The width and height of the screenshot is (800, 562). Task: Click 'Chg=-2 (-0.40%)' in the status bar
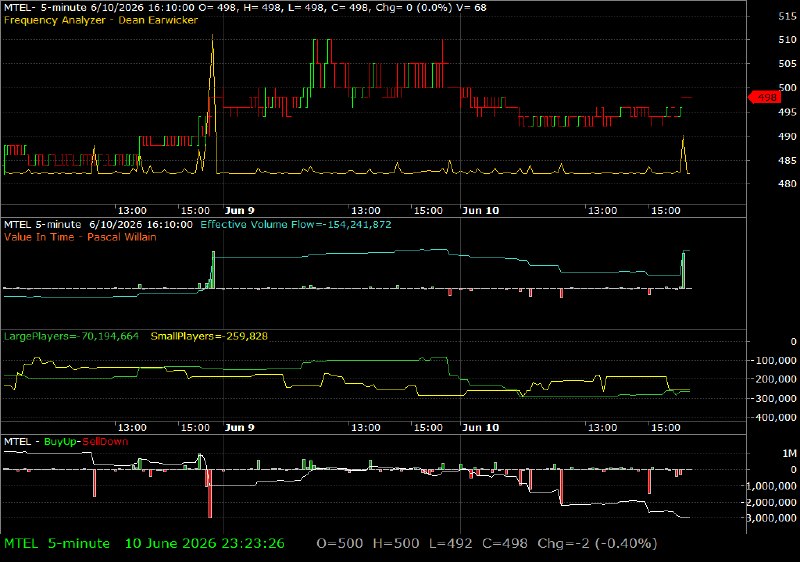pyautogui.click(x=597, y=544)
